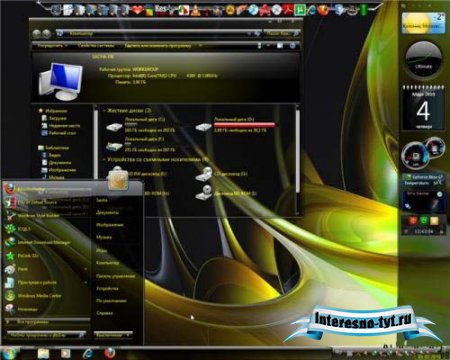450x360 pixels.
Task: Open Internet Download Manager in Start menu
Action: (x=47, y=242)
